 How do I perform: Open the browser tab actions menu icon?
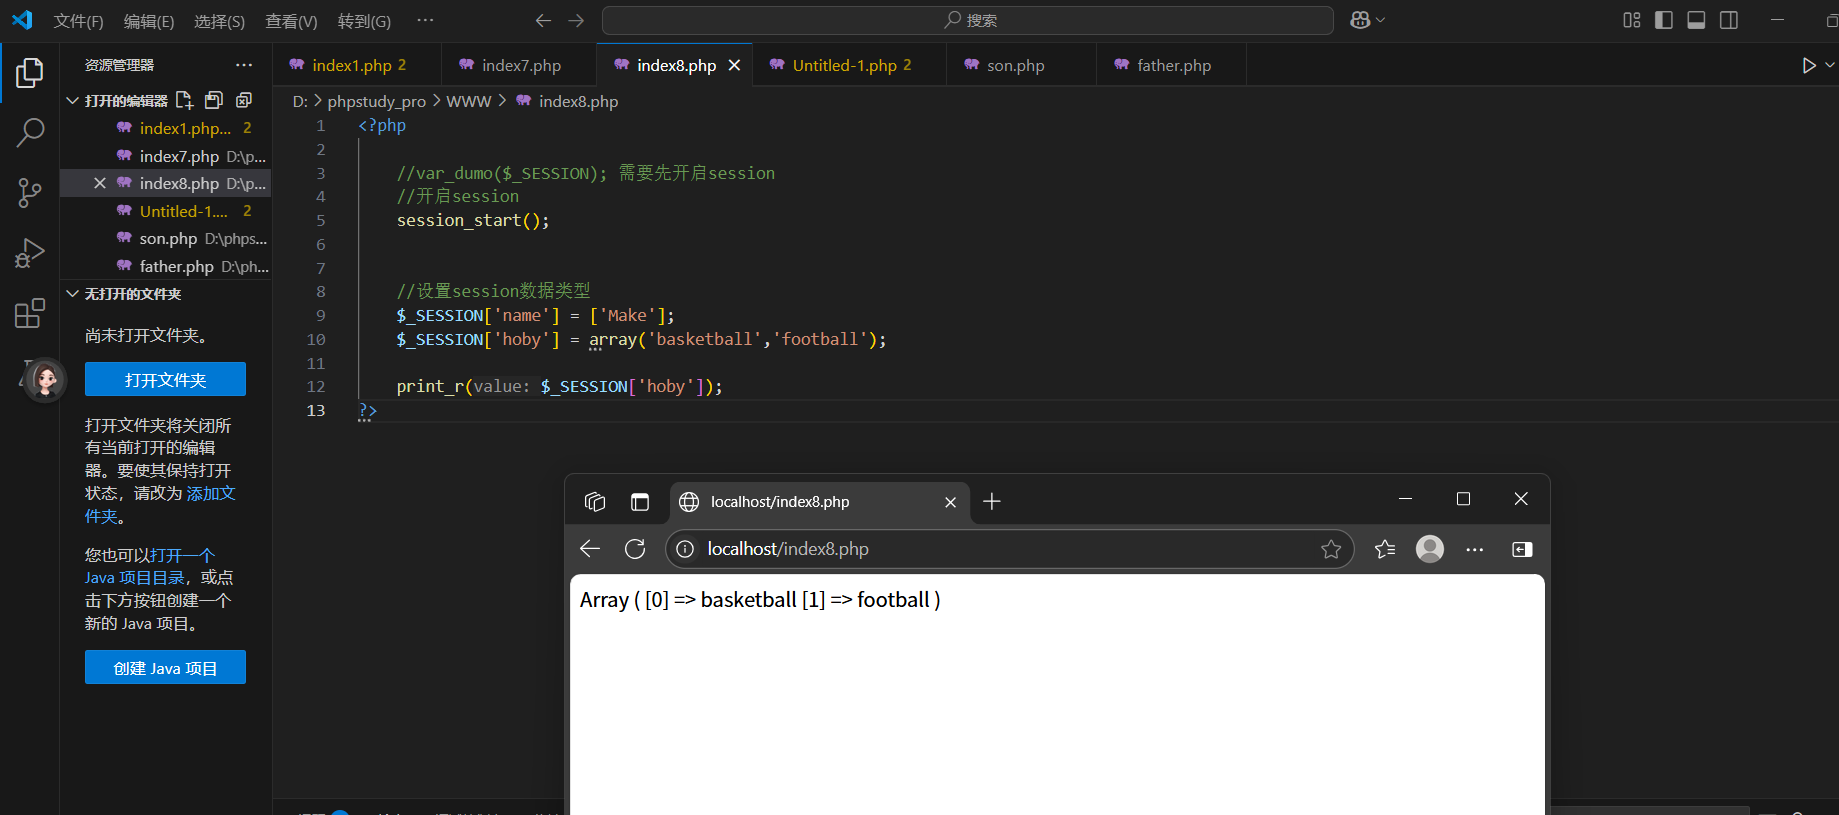click(x=640, y=502)
